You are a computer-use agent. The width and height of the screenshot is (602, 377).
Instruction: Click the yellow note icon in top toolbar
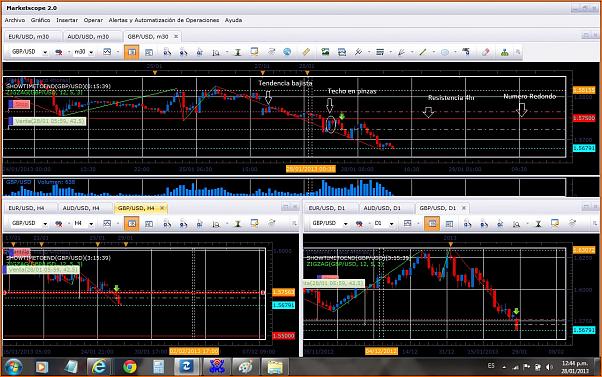(x=254, y=52)
